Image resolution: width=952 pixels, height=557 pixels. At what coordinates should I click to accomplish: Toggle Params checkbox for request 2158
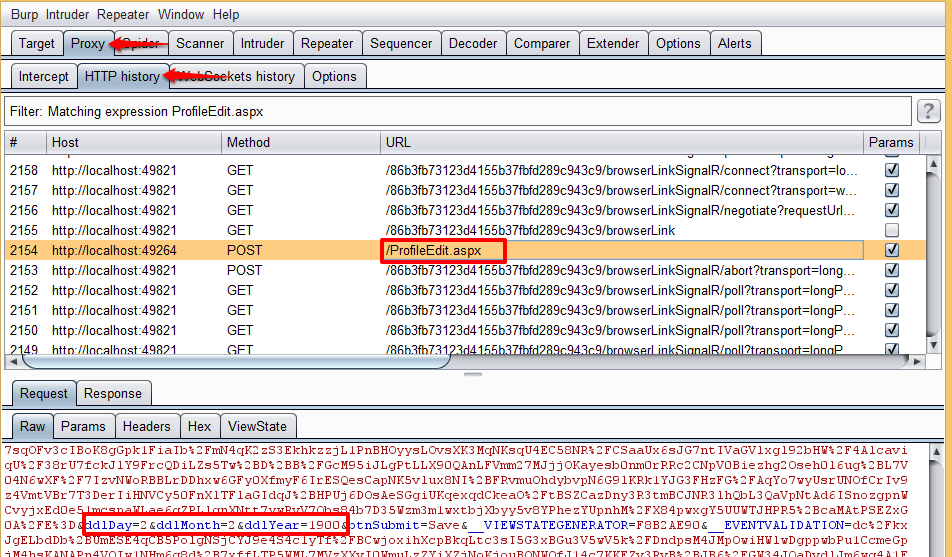coord(892,170)
